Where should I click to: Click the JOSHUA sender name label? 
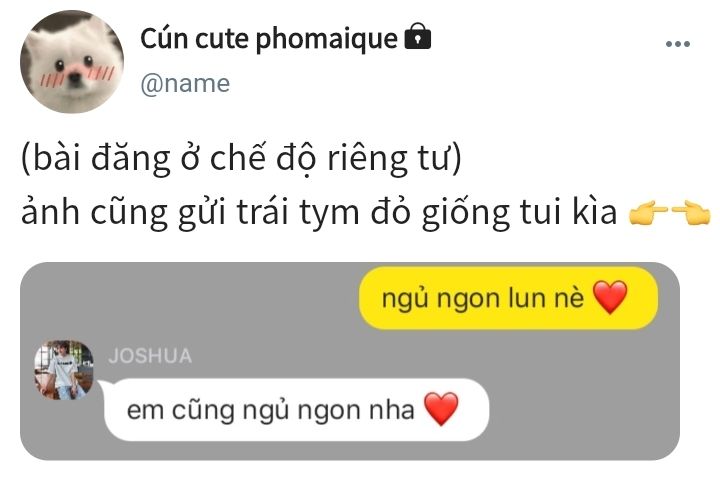point(150,356)
